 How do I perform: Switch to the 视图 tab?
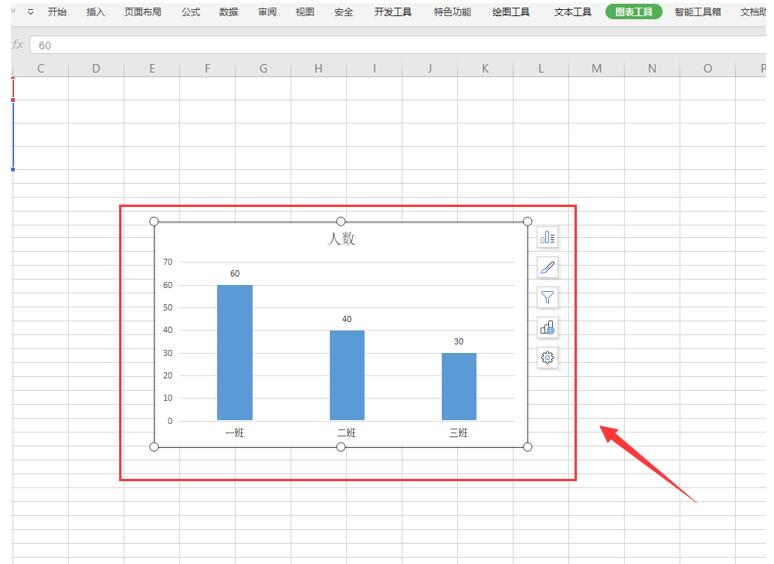point(305,12)
